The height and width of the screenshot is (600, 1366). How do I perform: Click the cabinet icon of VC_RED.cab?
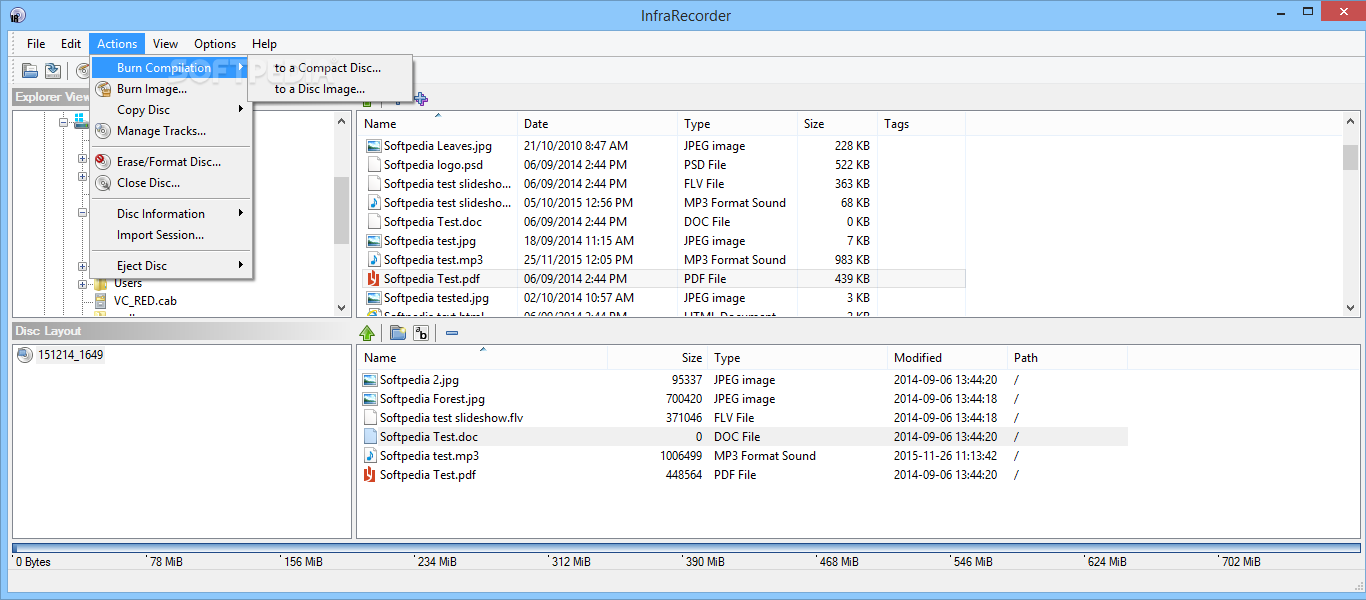point(102,300)
